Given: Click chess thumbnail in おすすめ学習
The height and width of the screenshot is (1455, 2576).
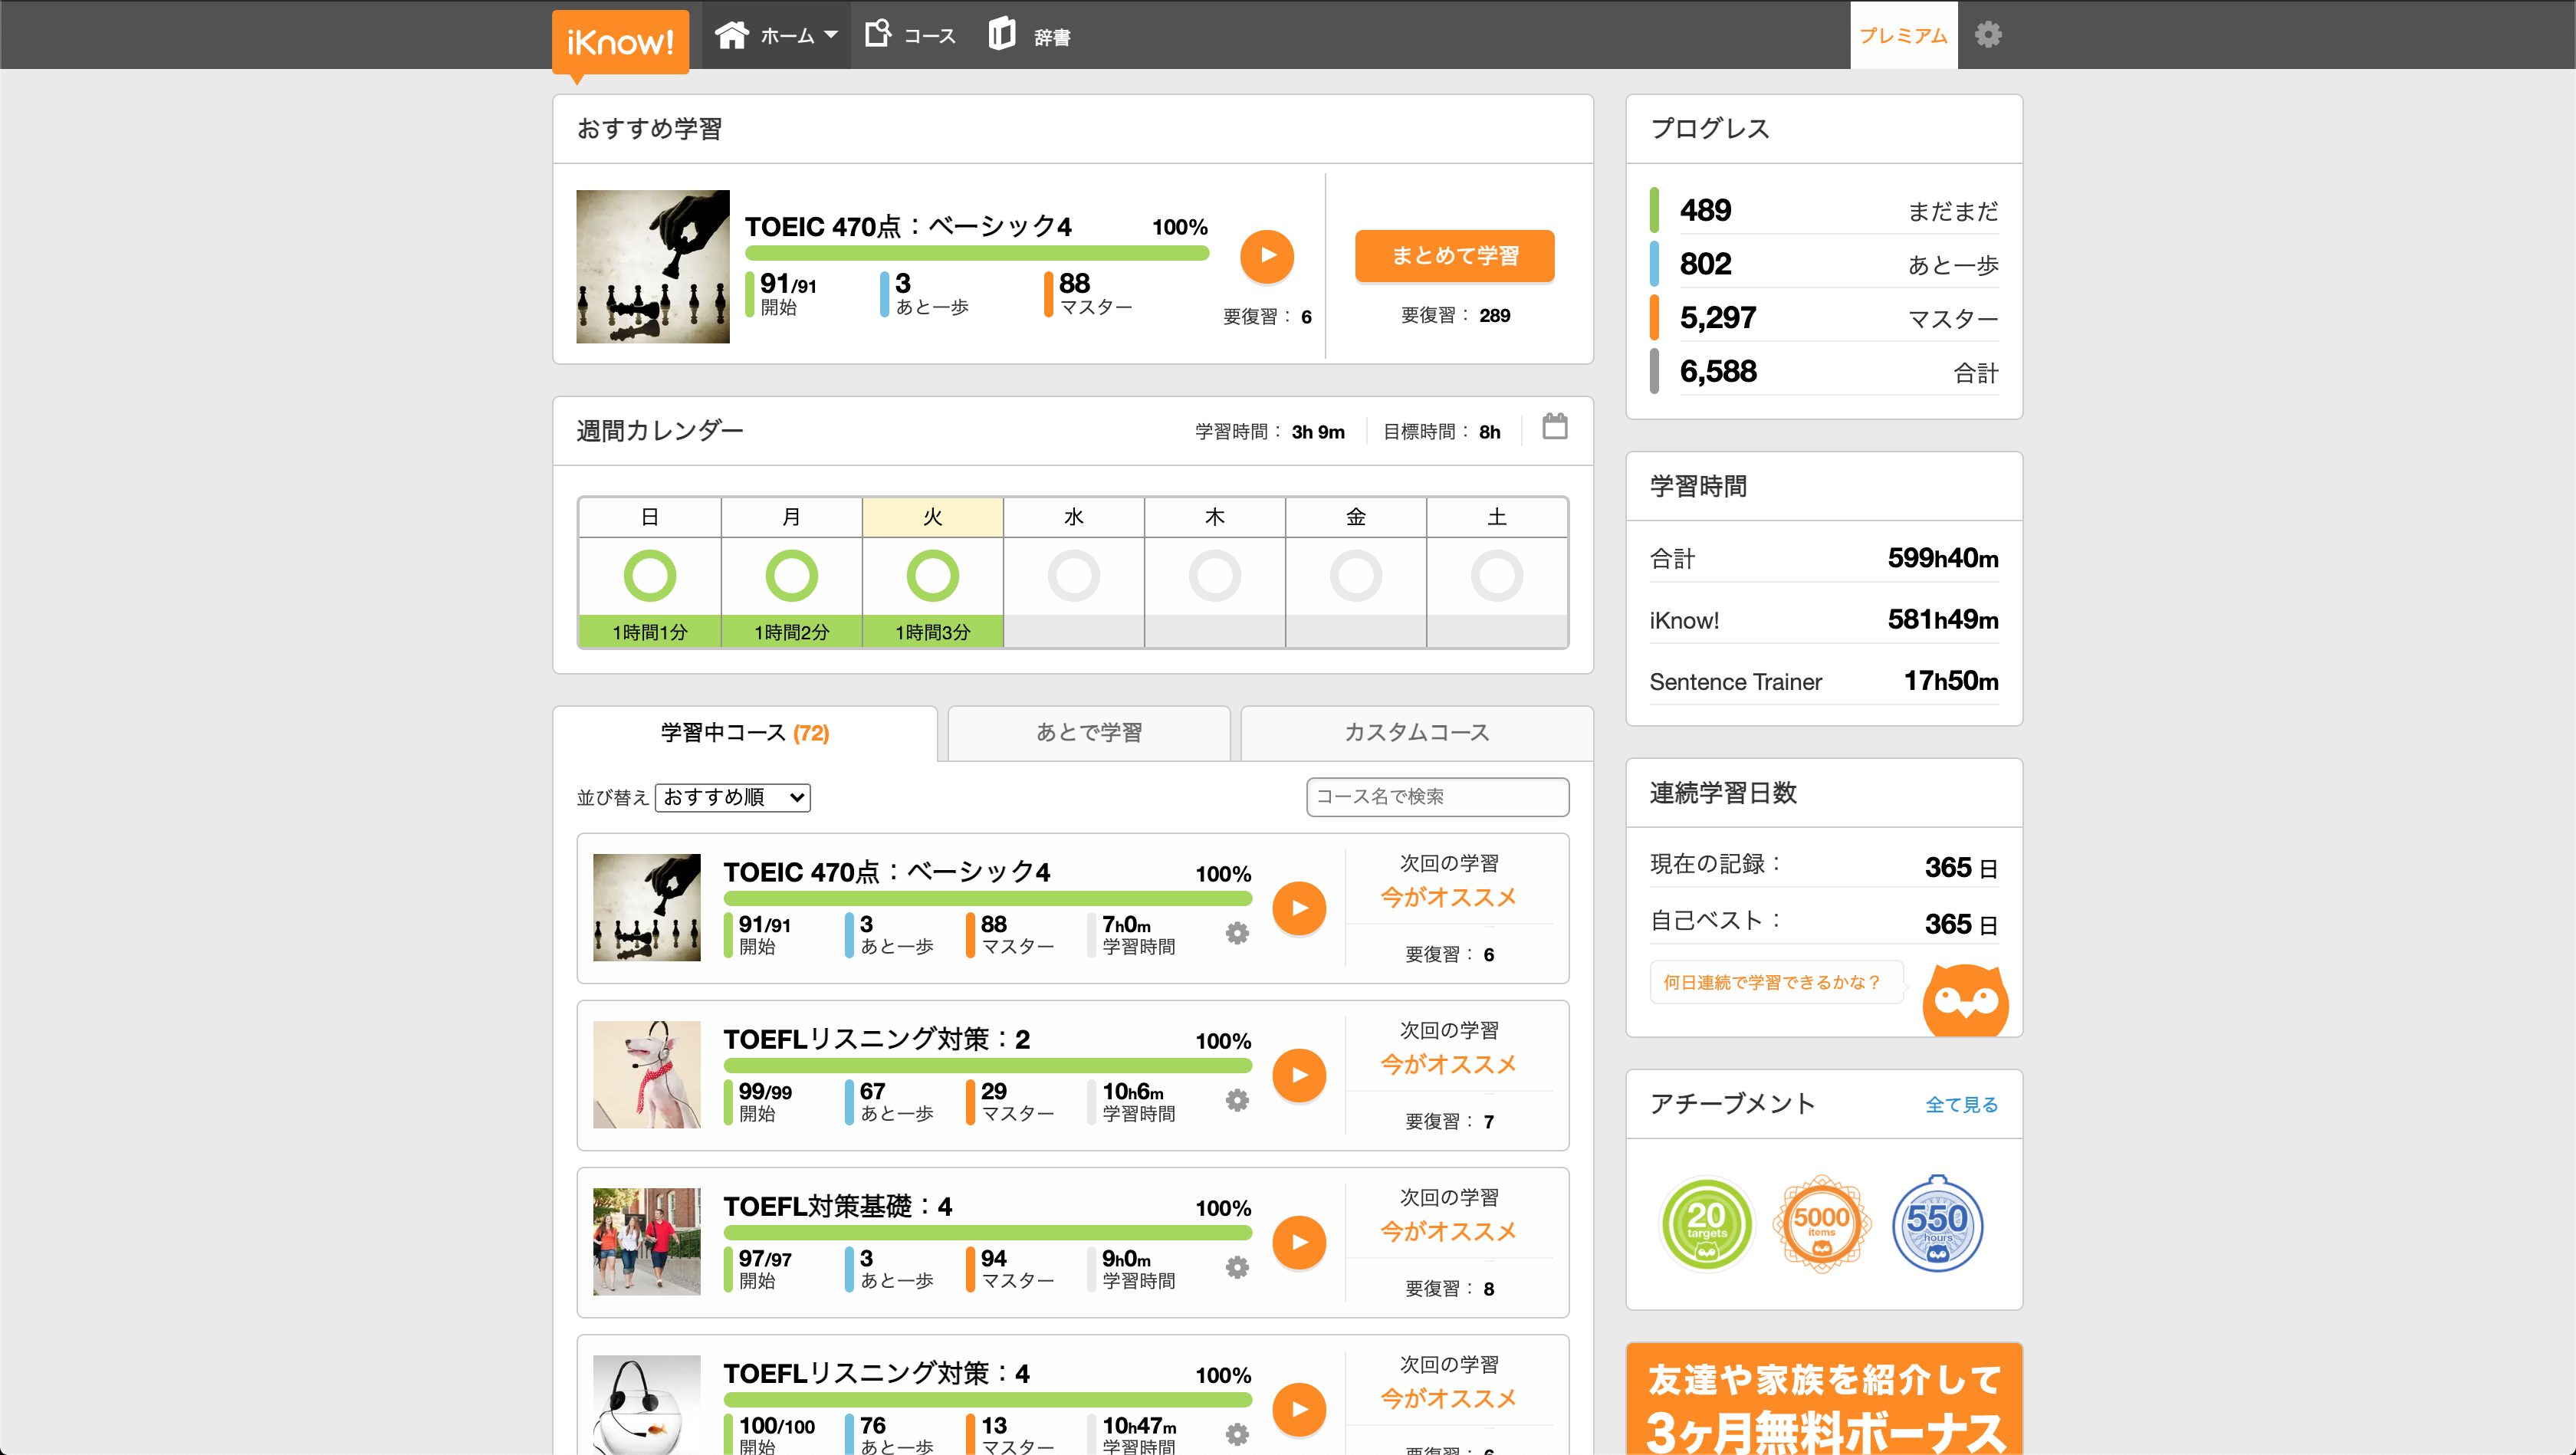Looking at the screenshot, I should (653, 266).
